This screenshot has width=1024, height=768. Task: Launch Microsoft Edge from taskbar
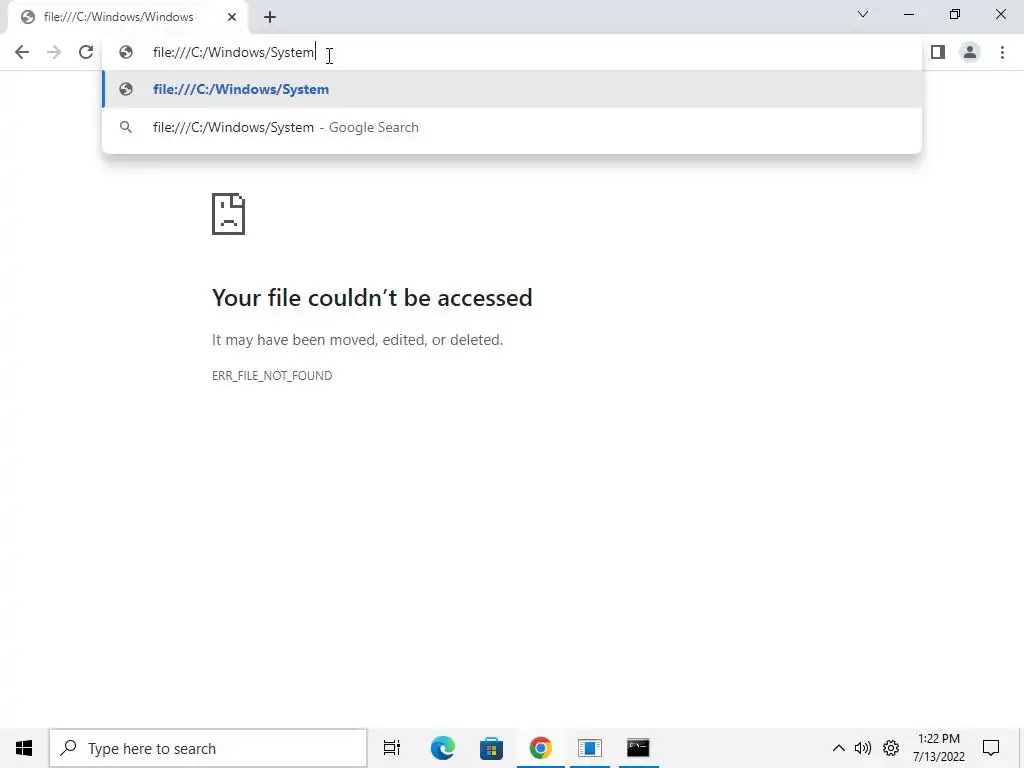pos(443,748)
